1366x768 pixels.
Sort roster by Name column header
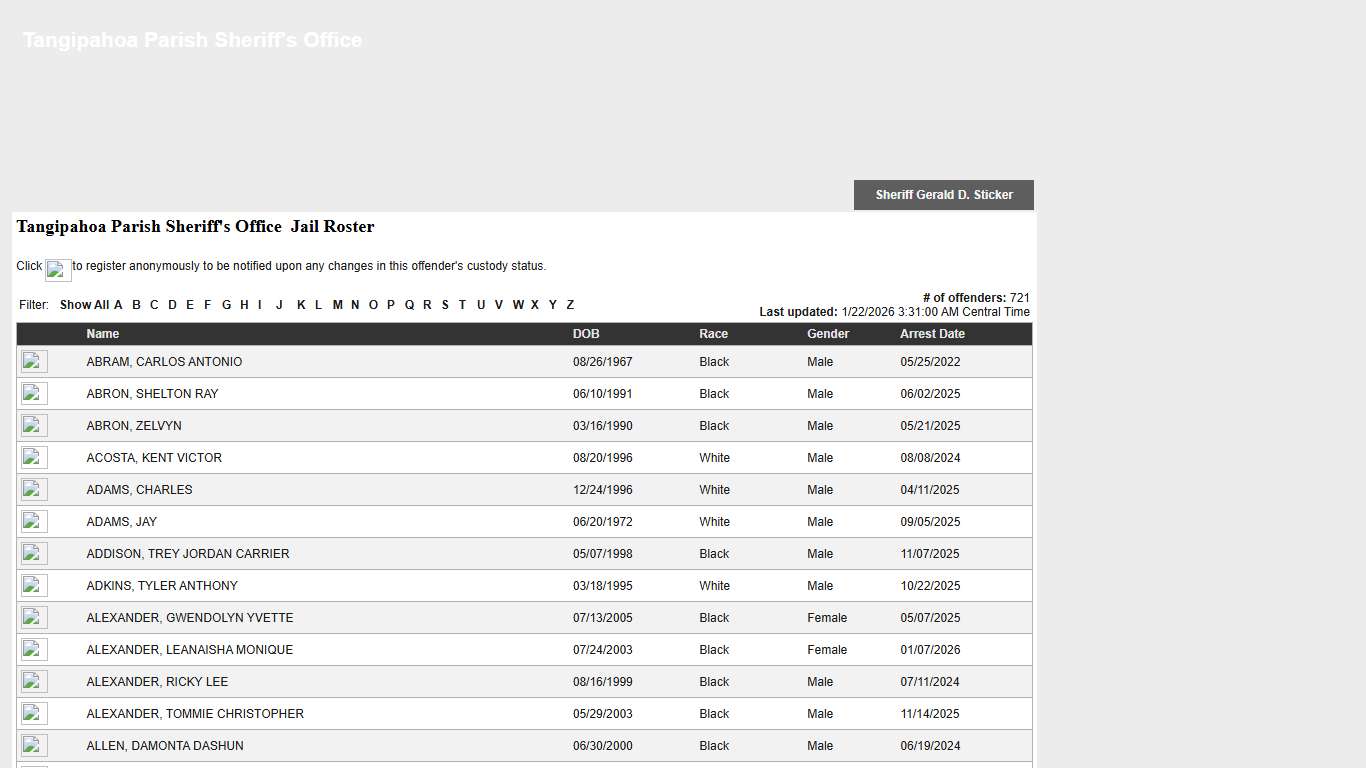click(x=102, y=334)
